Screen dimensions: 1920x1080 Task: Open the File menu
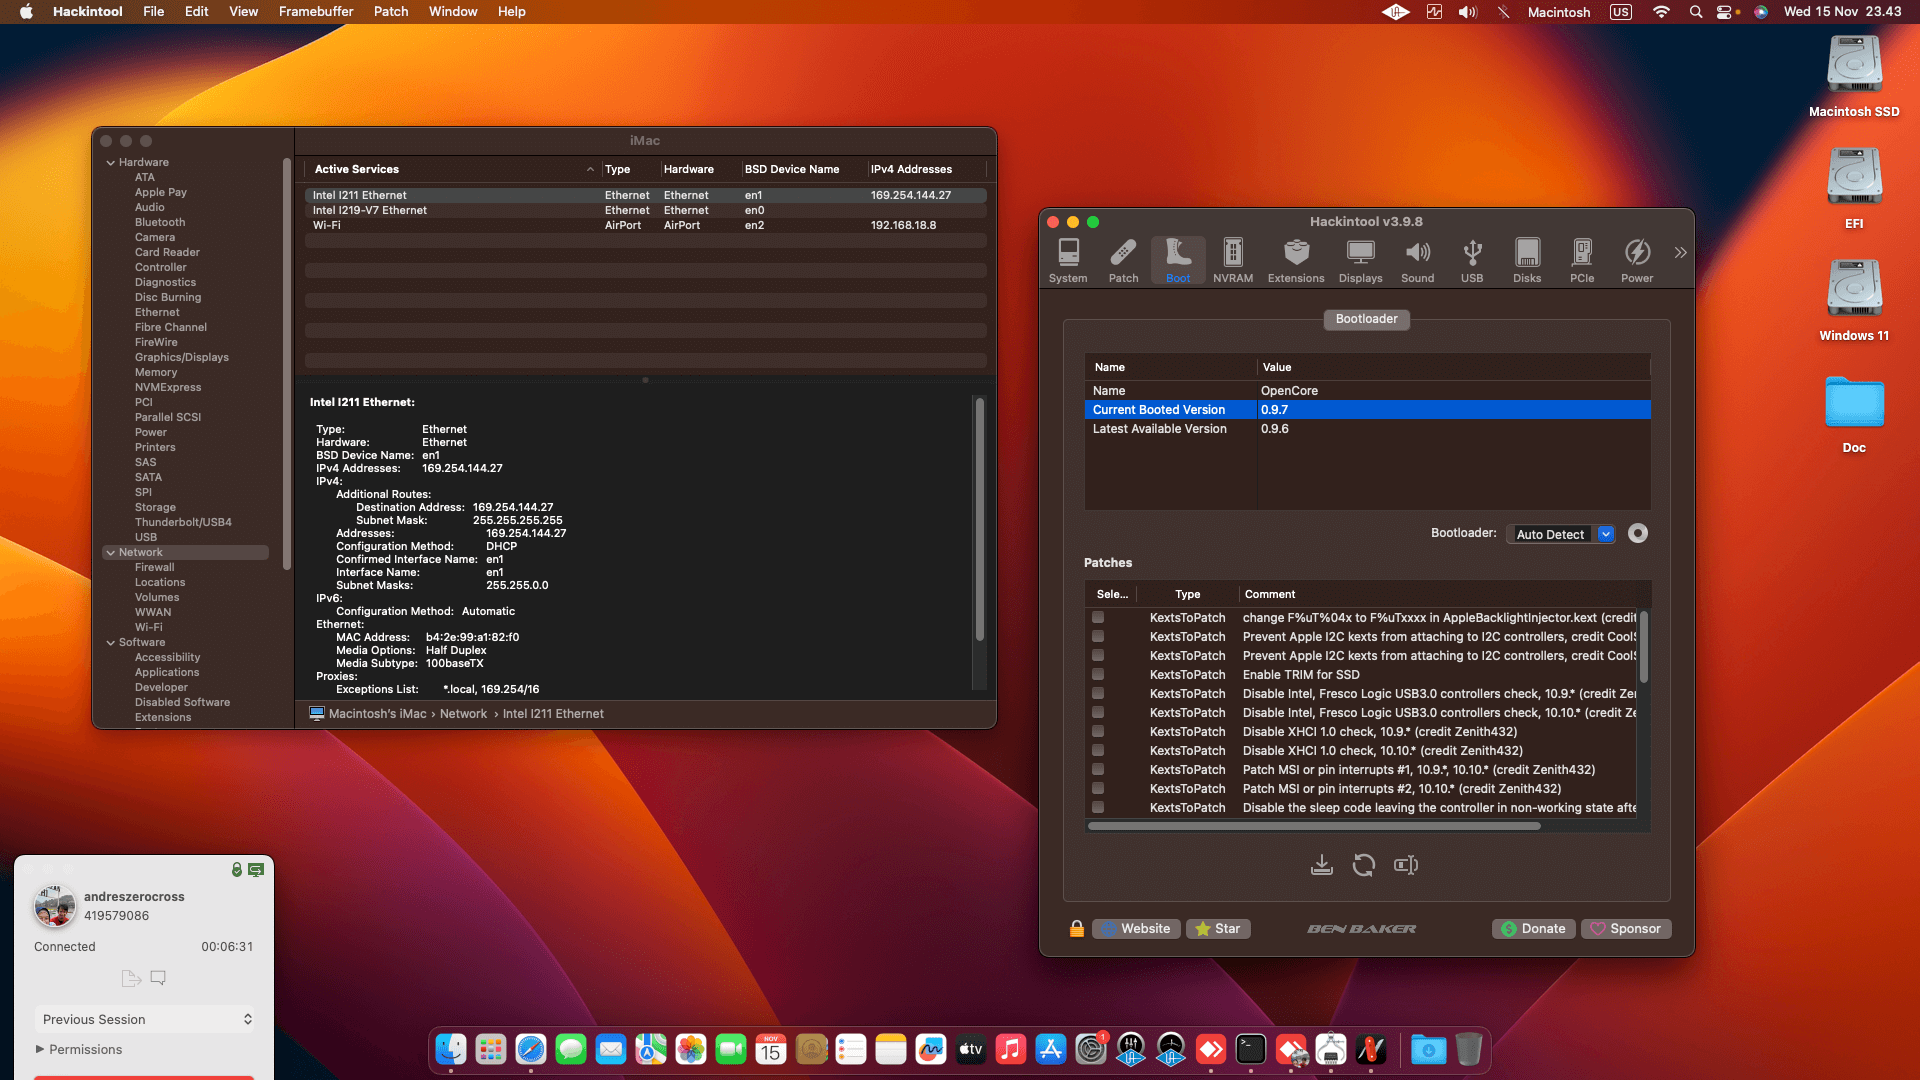click(x=153, y=12)
